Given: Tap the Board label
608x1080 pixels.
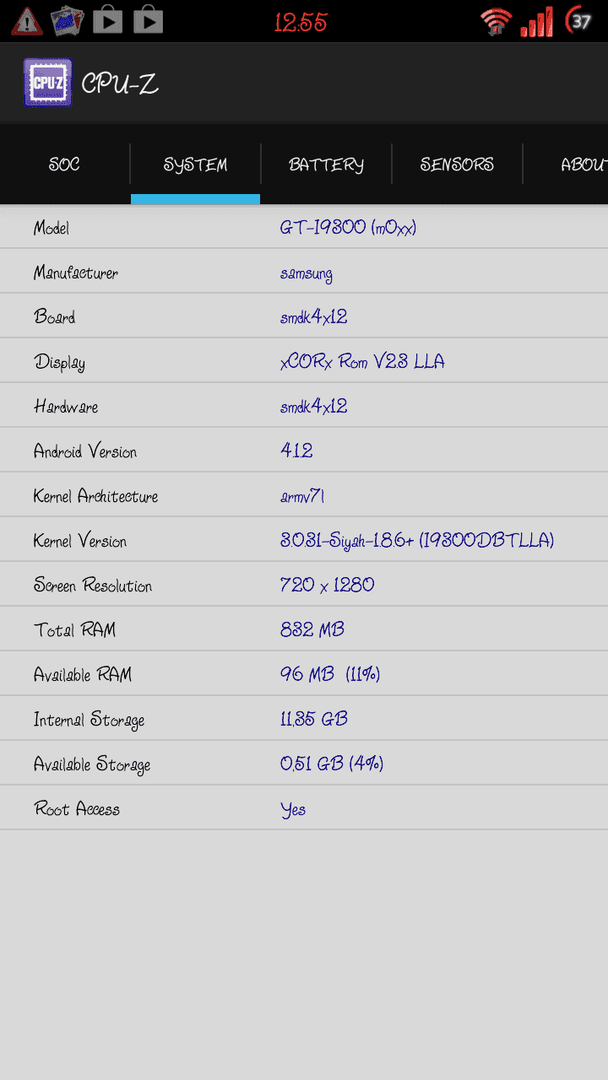Looking at the screenshot, I should pyautogui.click(x=54, y=317).
